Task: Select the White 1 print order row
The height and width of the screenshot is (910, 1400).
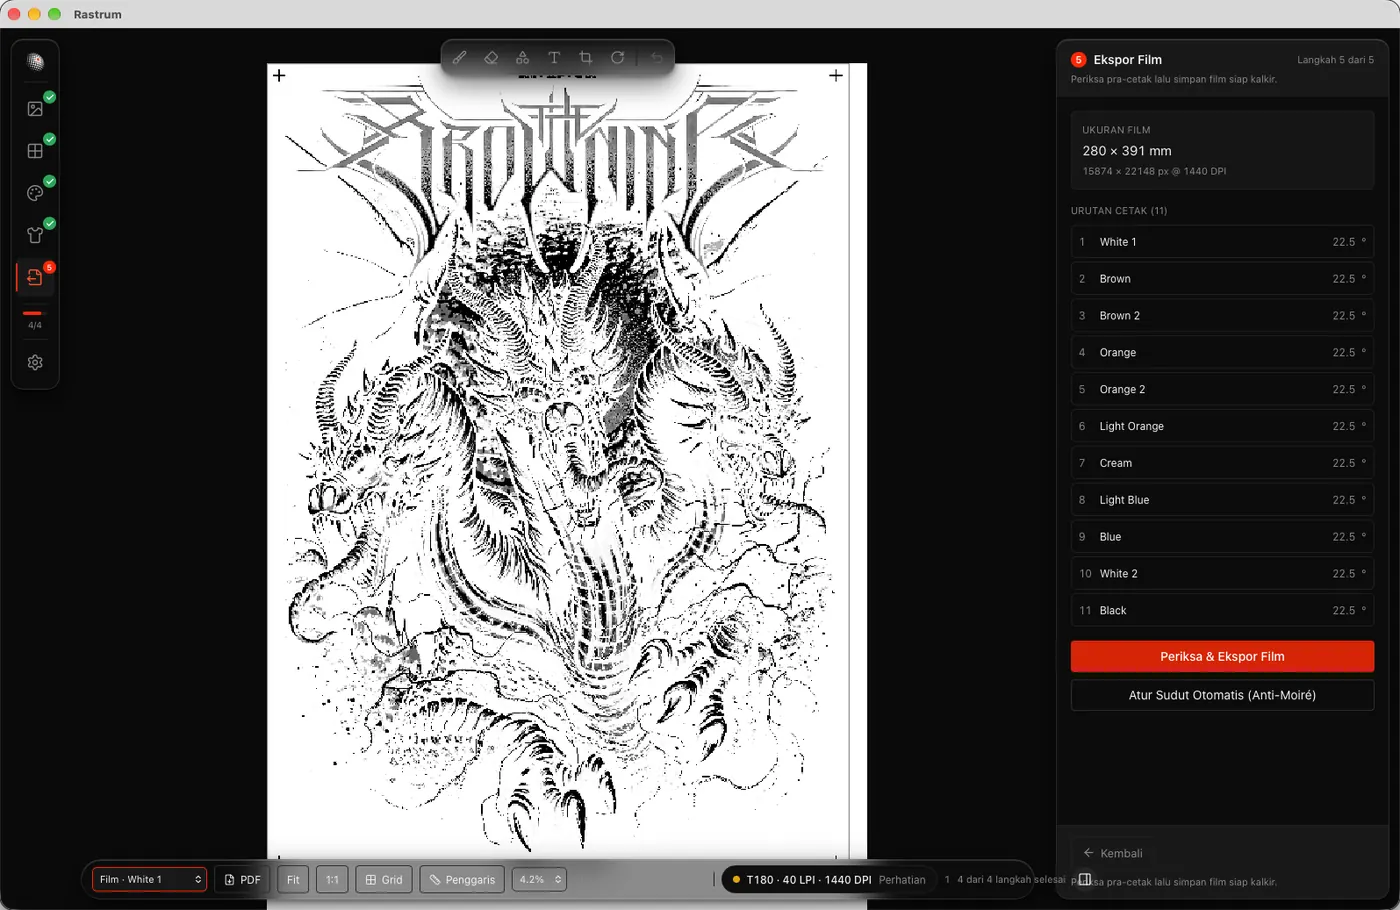Action: click(1222, 242)
